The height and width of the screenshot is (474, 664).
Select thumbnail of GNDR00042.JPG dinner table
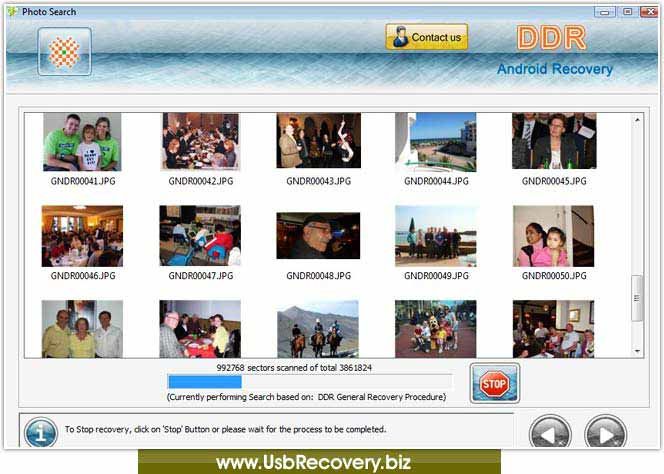click(201, 141)
